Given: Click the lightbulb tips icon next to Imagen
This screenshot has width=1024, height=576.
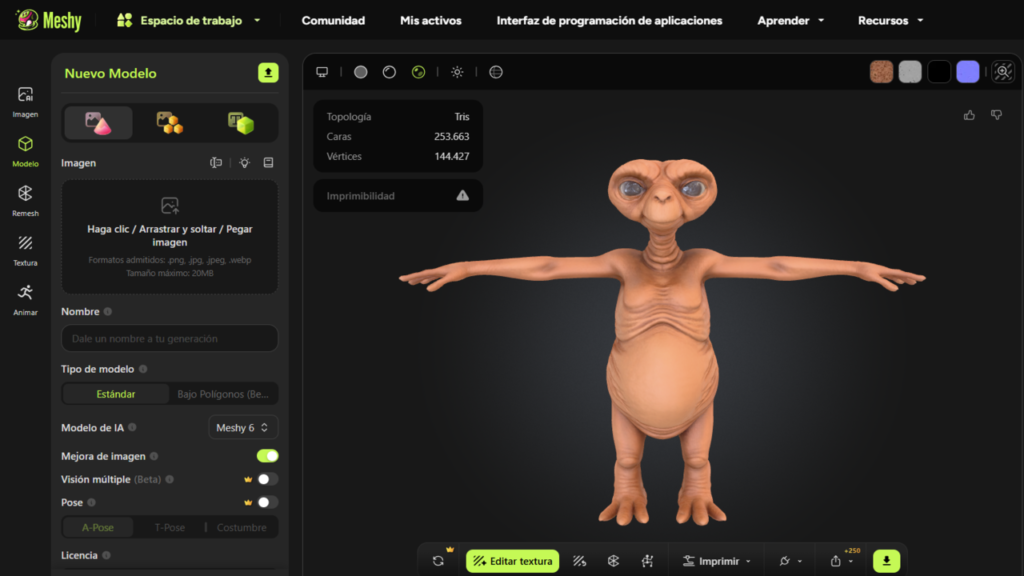Looking at the screenshot, I should [244, 163].
